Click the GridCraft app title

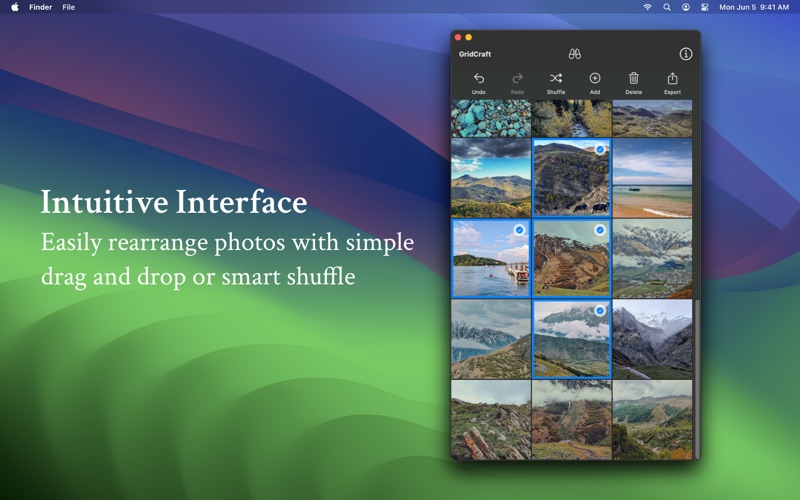pyautogui.click(x=474, y=54)
